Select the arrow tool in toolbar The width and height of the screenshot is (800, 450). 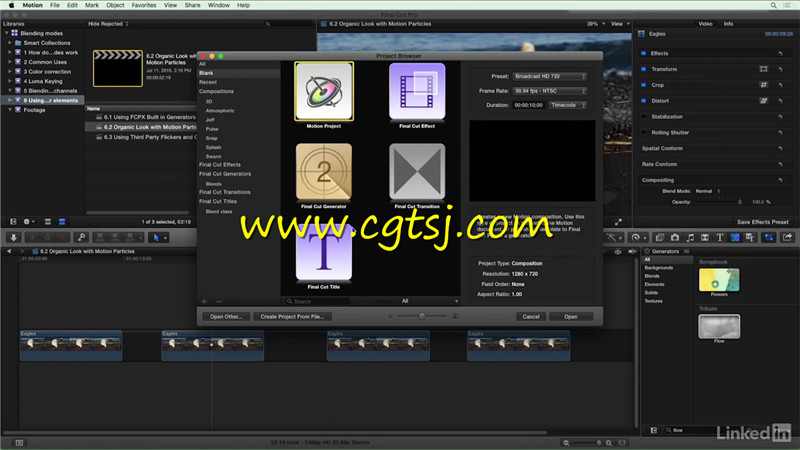[x=156, y=238]
